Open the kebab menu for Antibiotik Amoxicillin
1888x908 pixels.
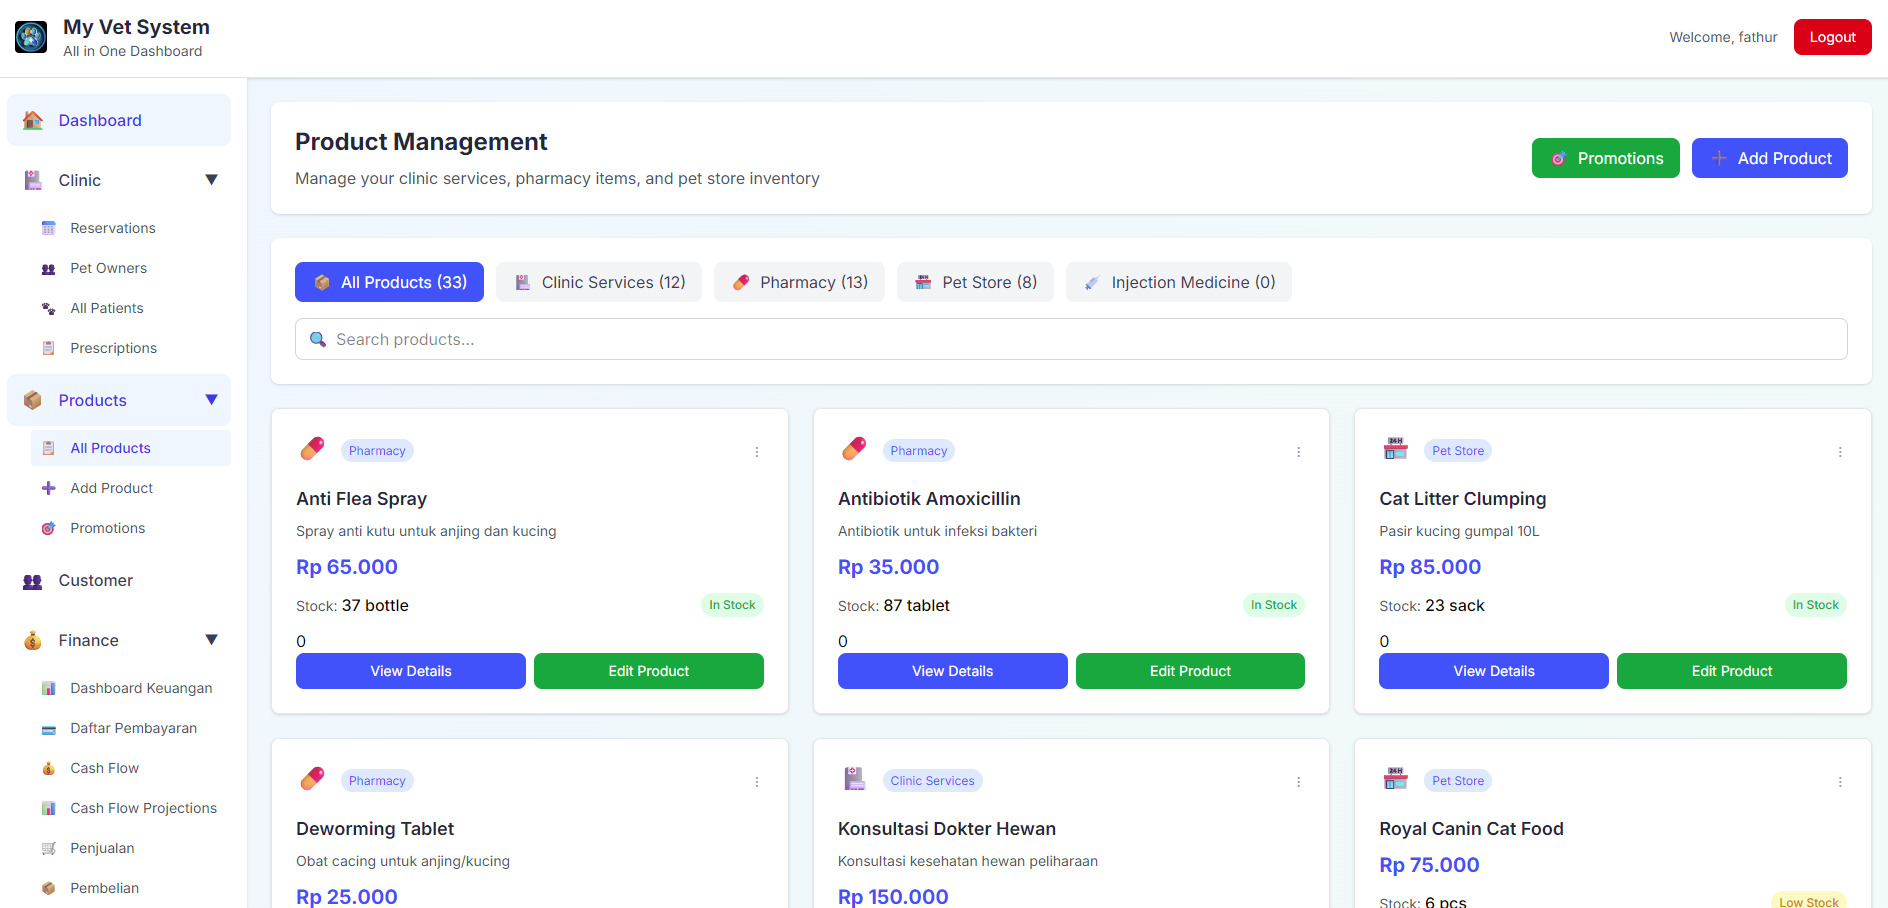tap(1298, 452)
